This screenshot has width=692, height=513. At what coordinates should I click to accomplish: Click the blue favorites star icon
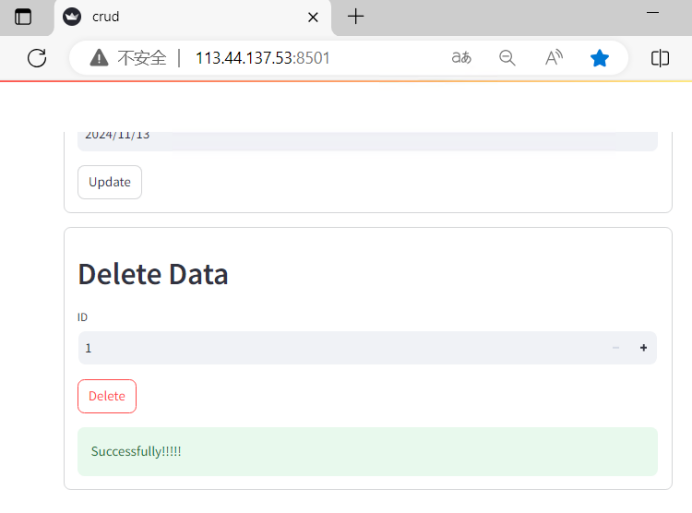(x=599, y=58)
